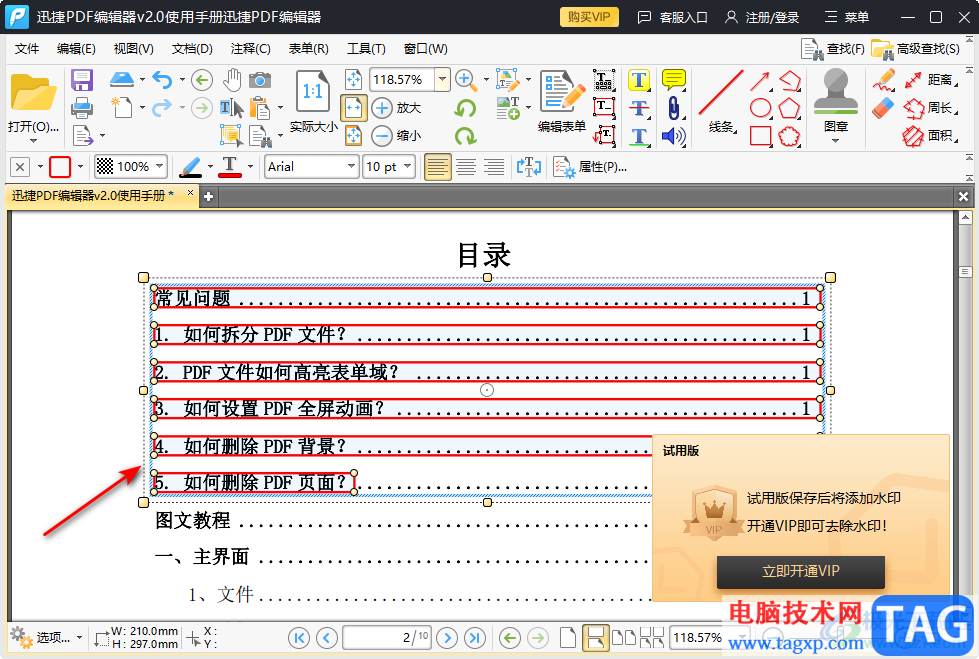This screenshot has width=979, height=659.
Task: Select the Rectangle shape tool
Action: pyautogui.click(x=760, y=136)
